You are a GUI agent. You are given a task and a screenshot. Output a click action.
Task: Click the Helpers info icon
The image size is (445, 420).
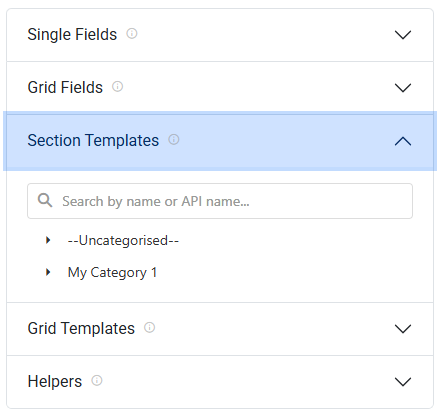tap(97, 380)
